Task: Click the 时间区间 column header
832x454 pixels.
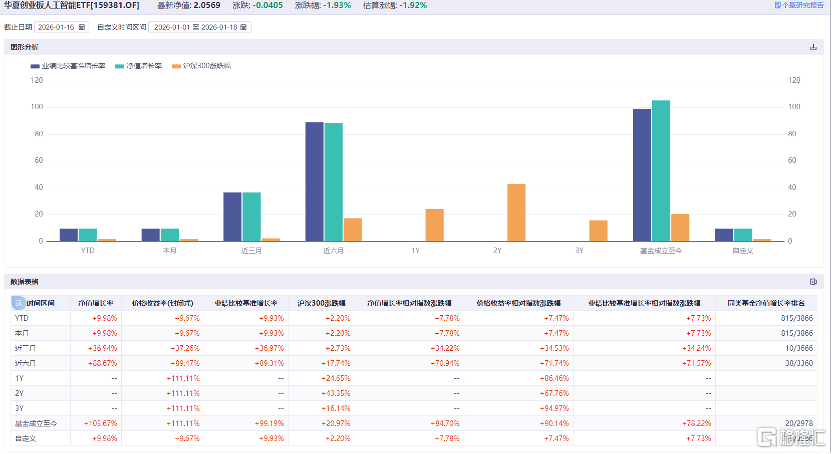Action: click(41, 303)
